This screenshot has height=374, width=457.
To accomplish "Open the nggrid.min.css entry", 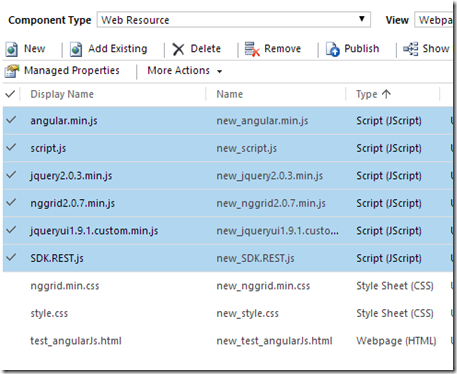I will click(x=65, y=286).
